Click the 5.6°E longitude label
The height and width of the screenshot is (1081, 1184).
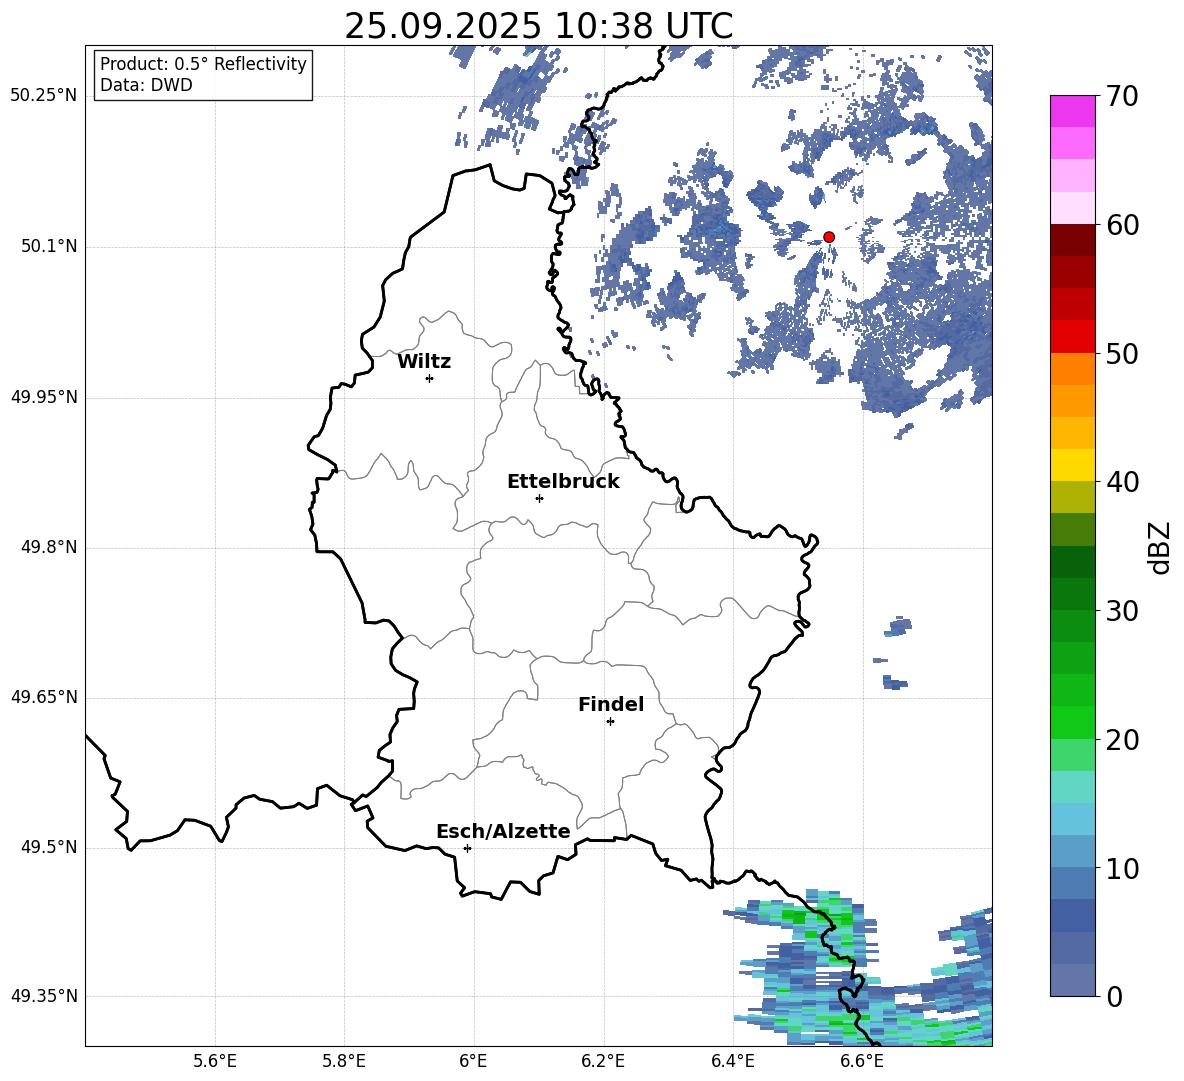[215, 1061]
